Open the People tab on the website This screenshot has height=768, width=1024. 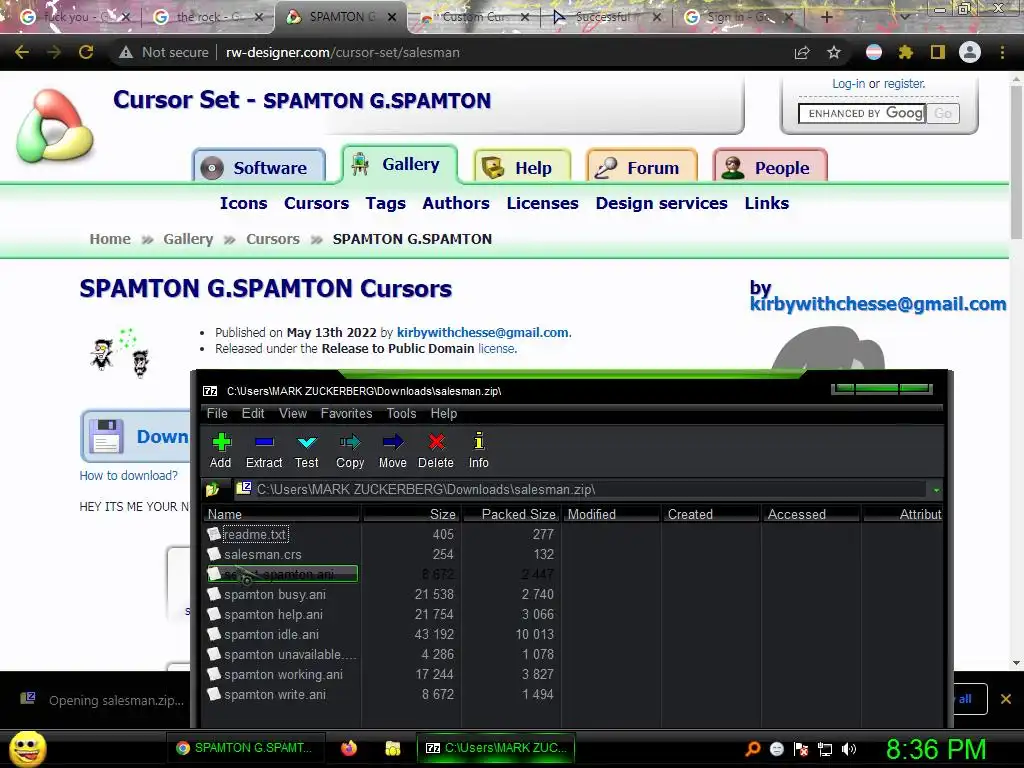(x=770, y=167)
